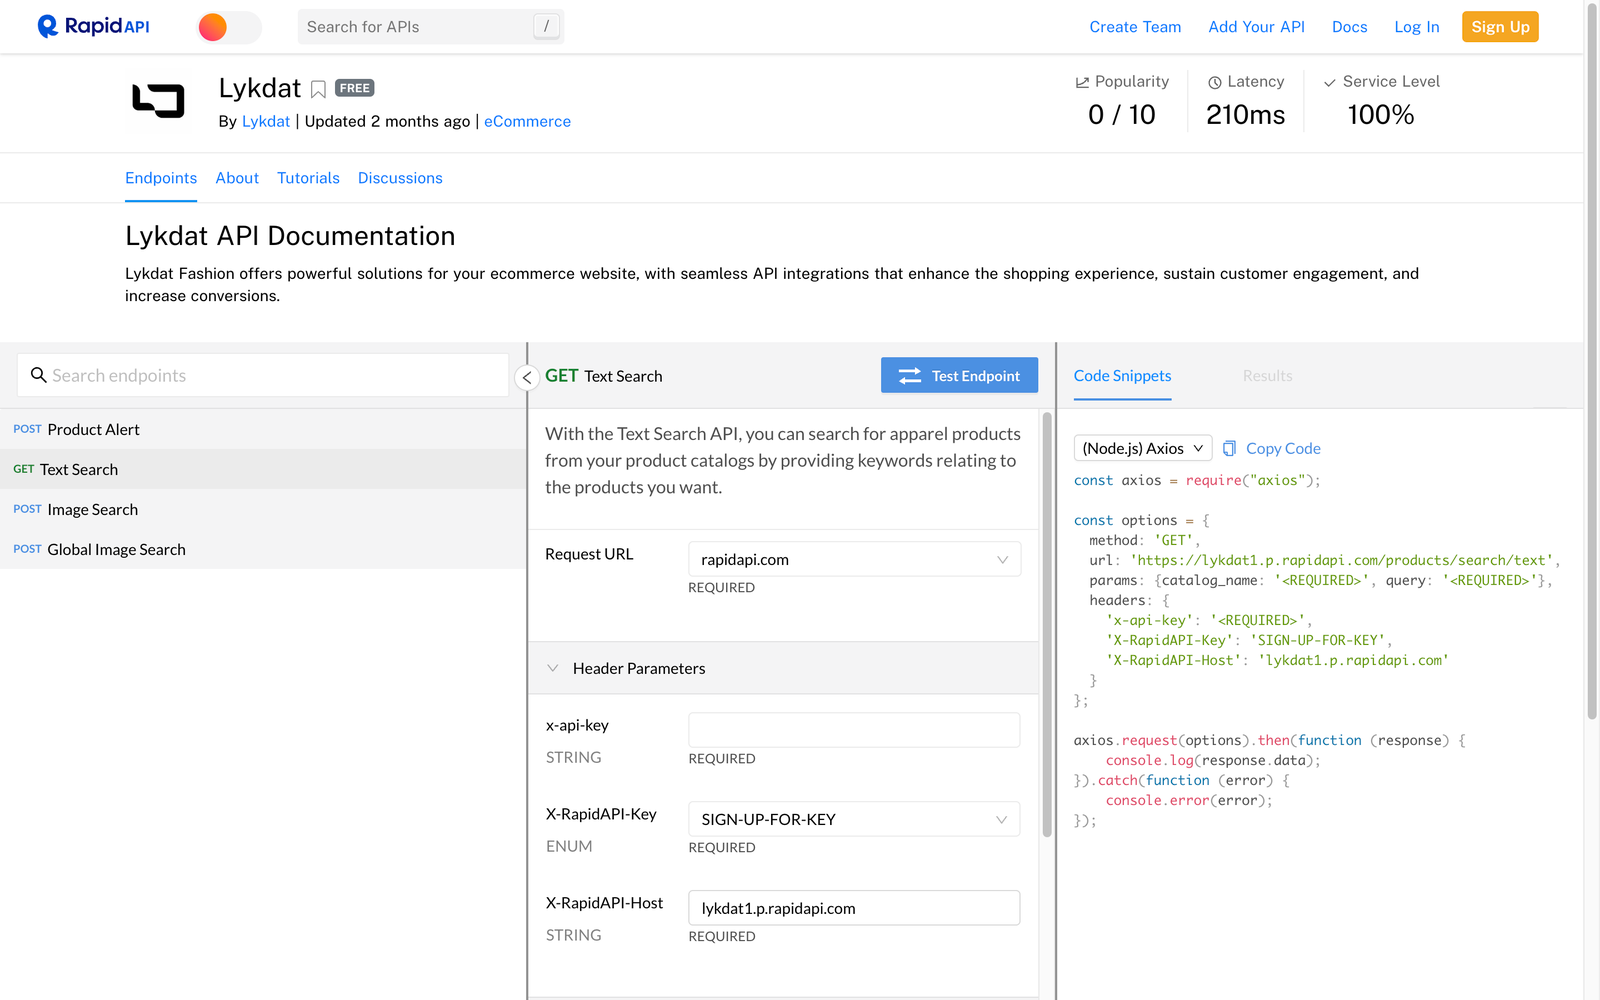Switch to the About tab
Screen dimensions: 1600x1000
click(237, 178)
